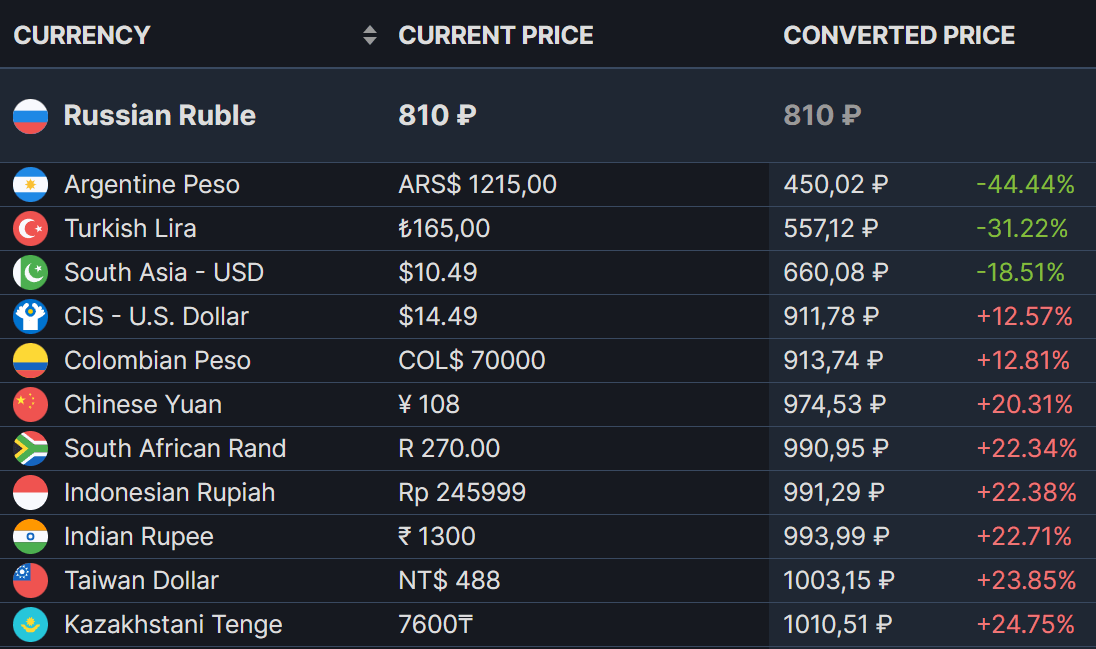Click the sort direction indicator beside CURRENCY

pos(369,35)
